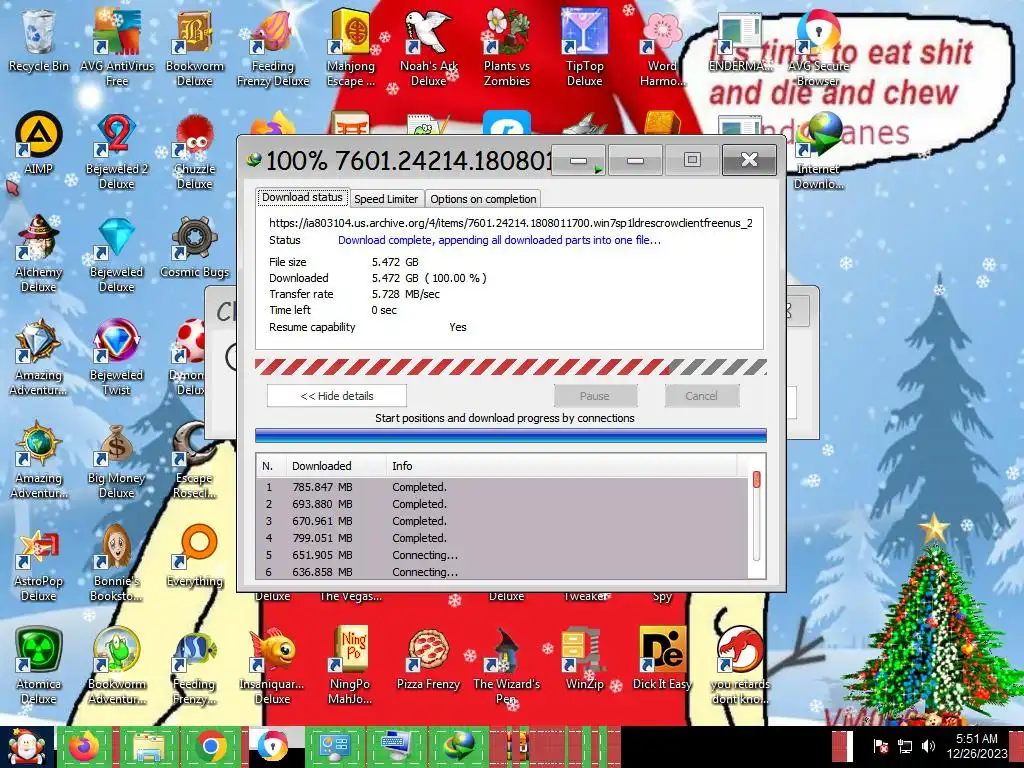Screen dimensions: 1024x768
Task: Open Mahjong Escape desktop icon
Action: pyautogui.click(x=351, y=47)
